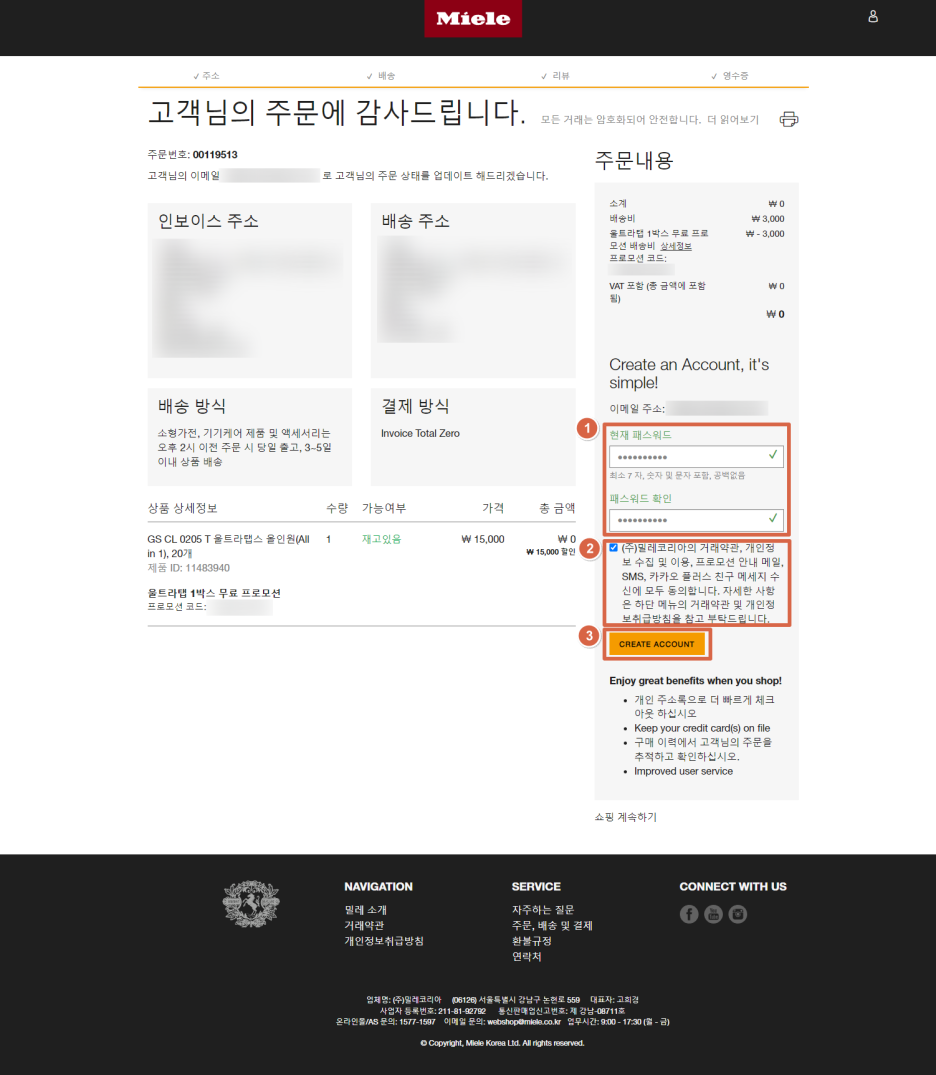Open Miele Instagram icon
Image resolution: width=936 pixels, height=1075 pixels.
click(738, 914)
